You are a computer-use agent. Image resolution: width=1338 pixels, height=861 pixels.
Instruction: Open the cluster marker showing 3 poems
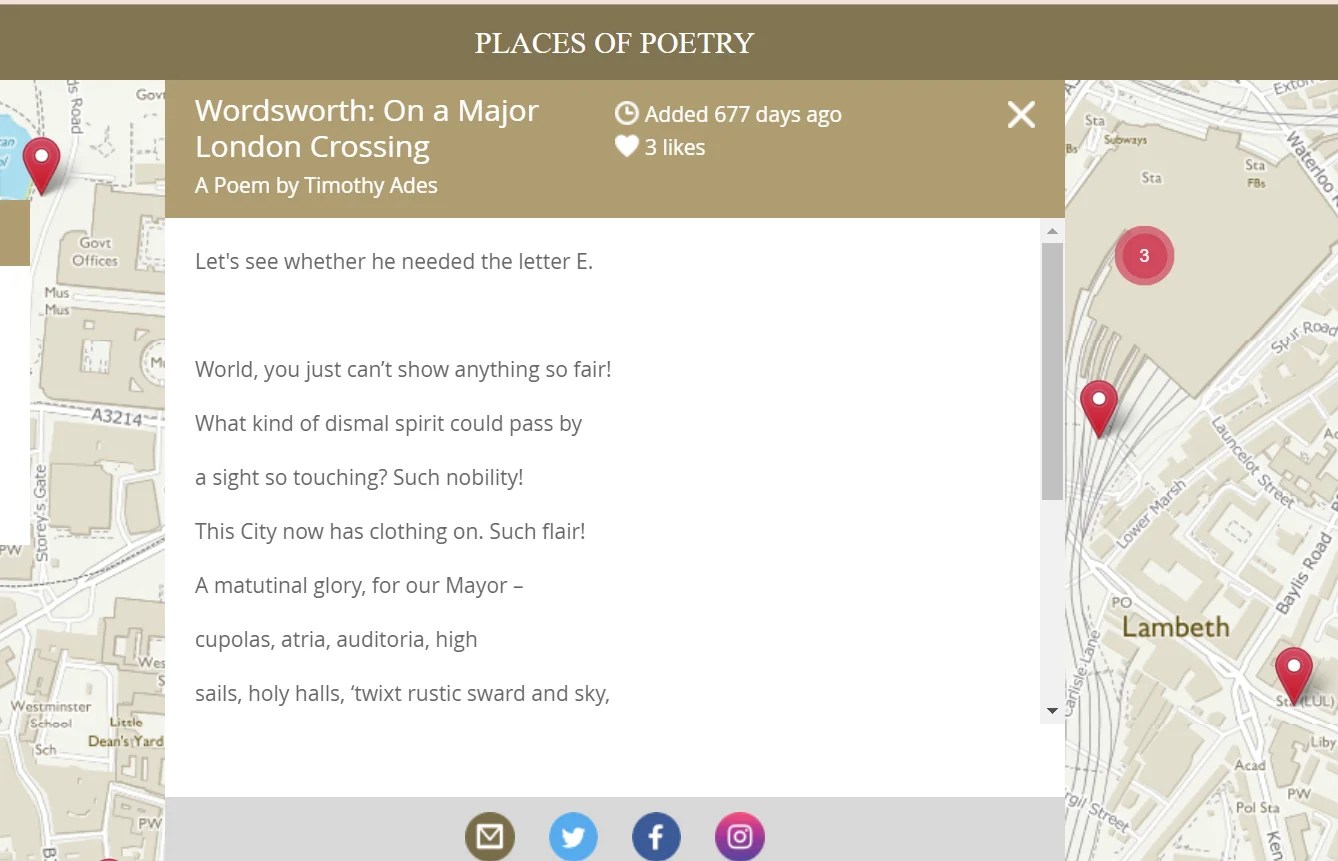click(1144, 256)
